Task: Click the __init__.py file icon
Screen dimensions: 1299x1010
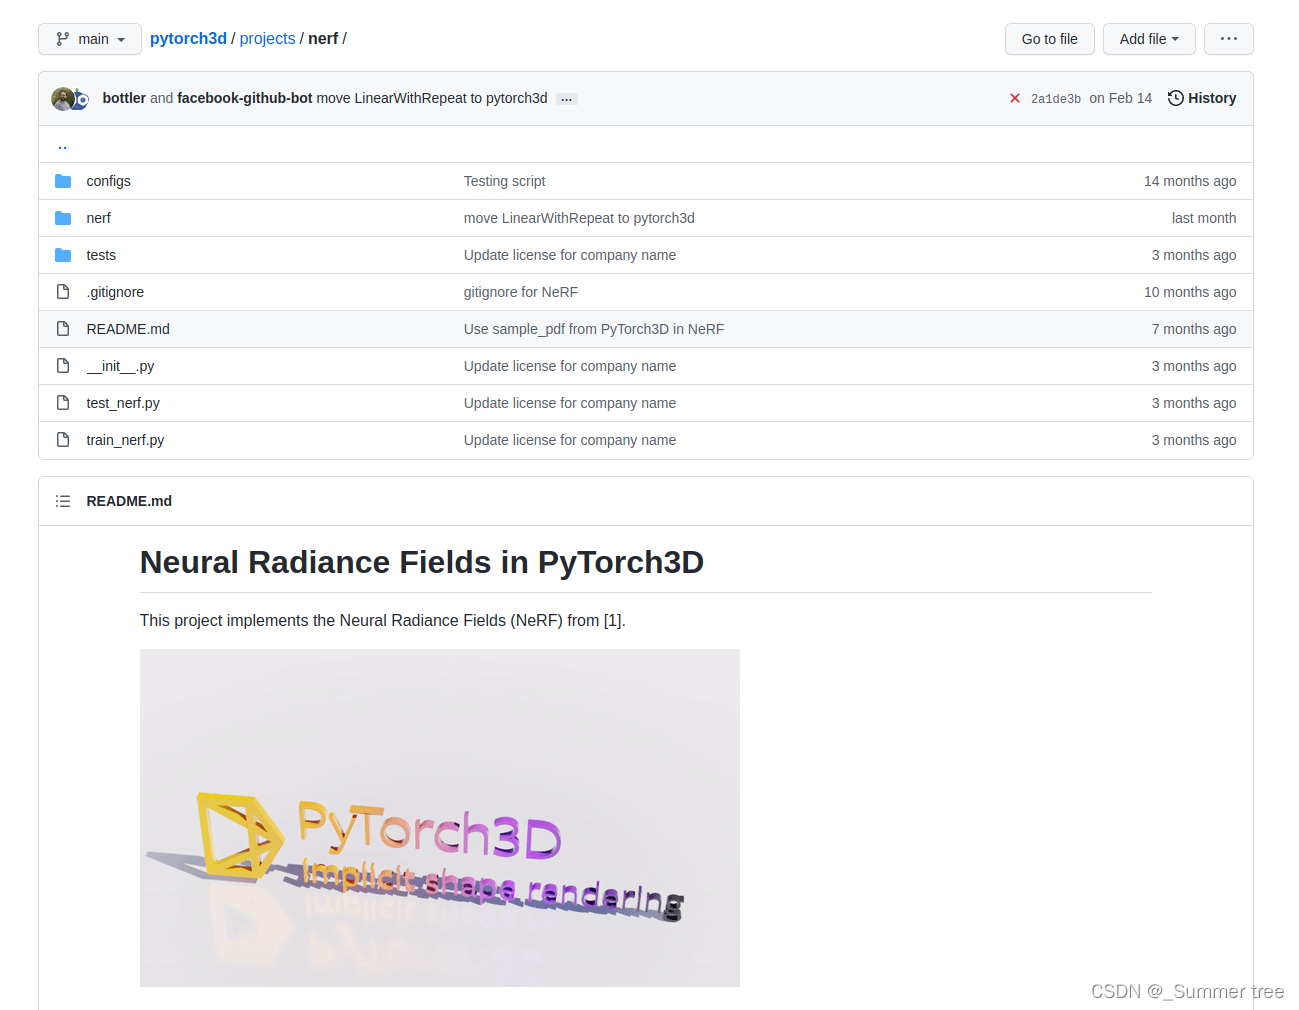Action: [63, 366]
